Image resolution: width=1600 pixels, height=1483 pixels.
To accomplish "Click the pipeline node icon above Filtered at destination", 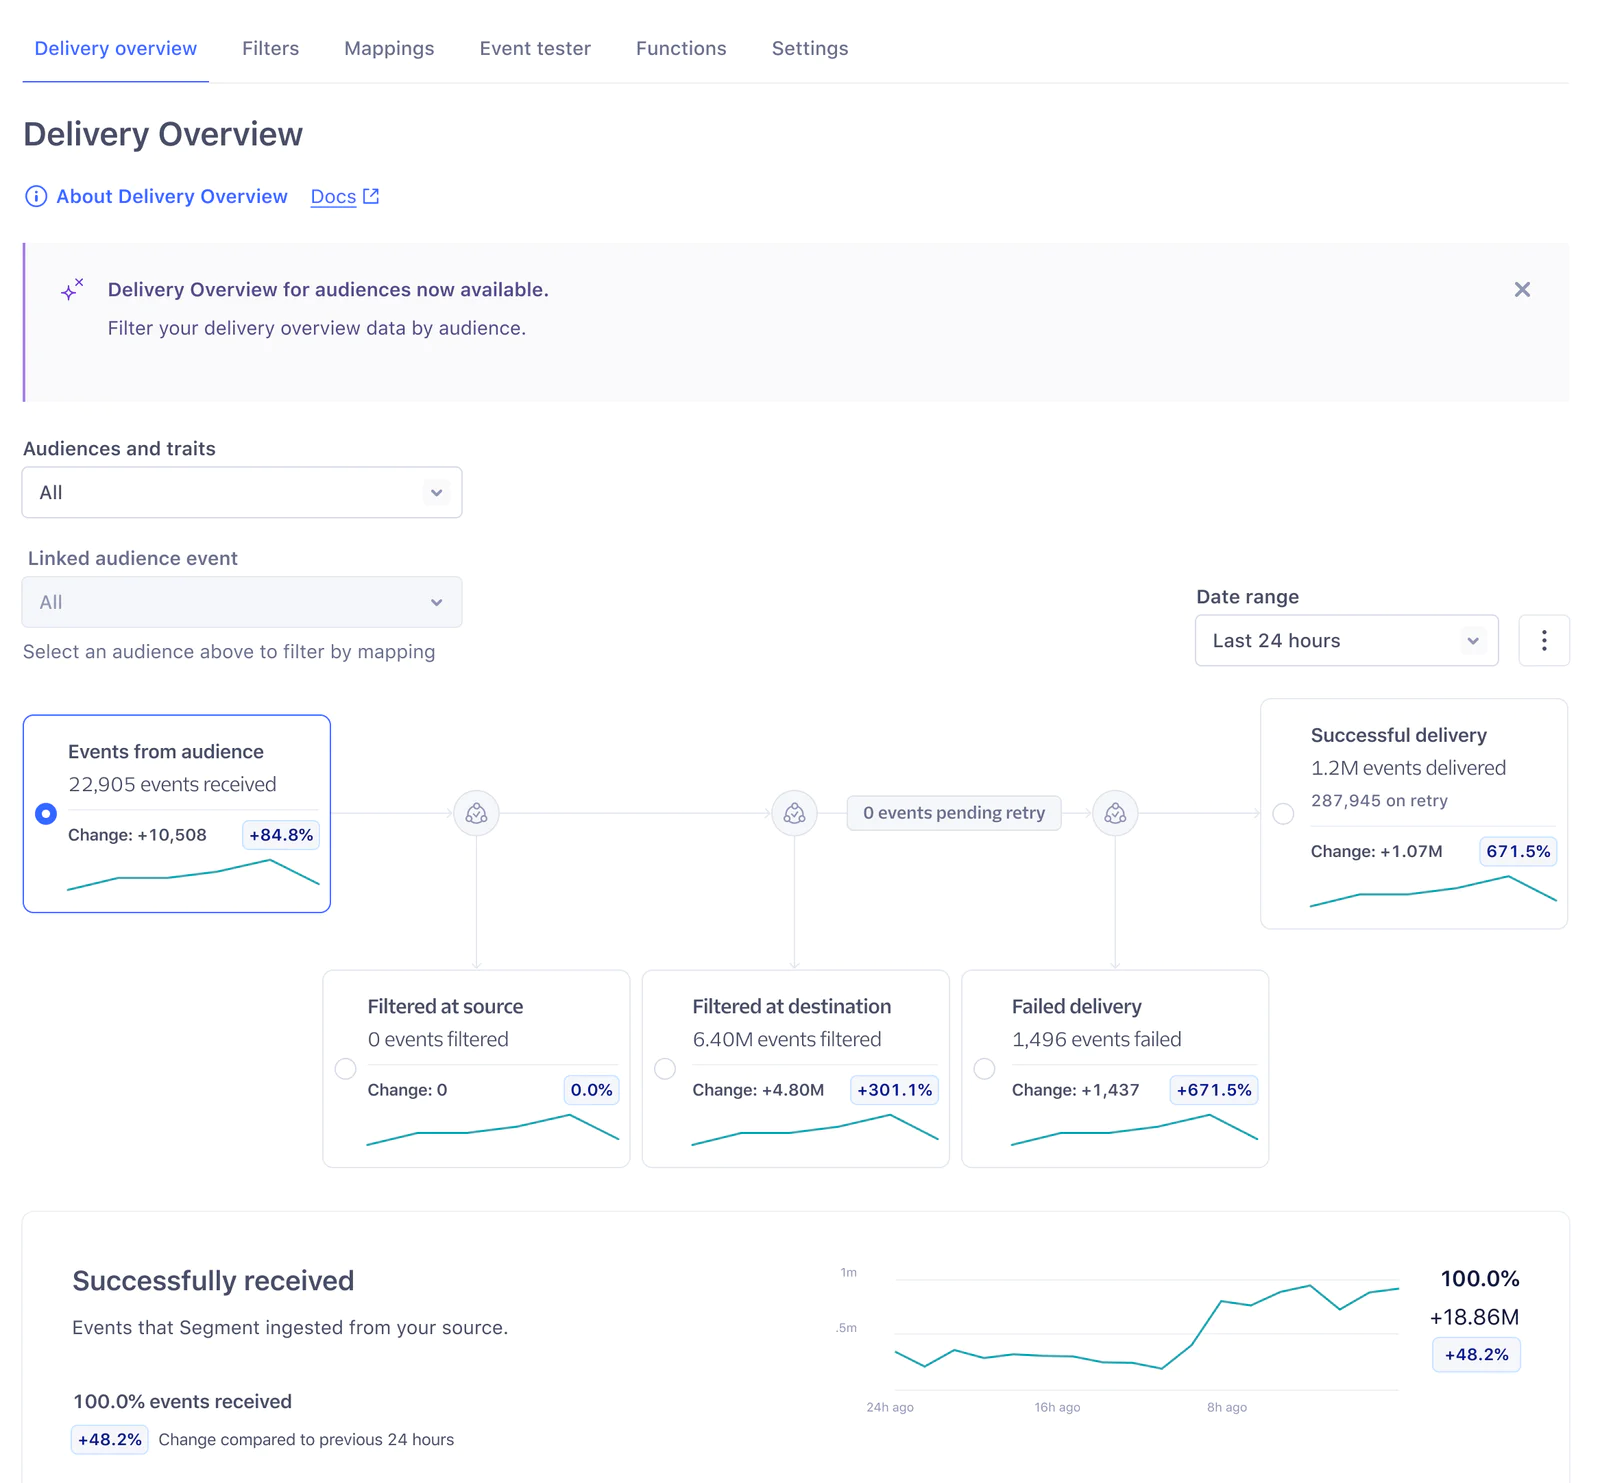I will [x=795, y=814].
